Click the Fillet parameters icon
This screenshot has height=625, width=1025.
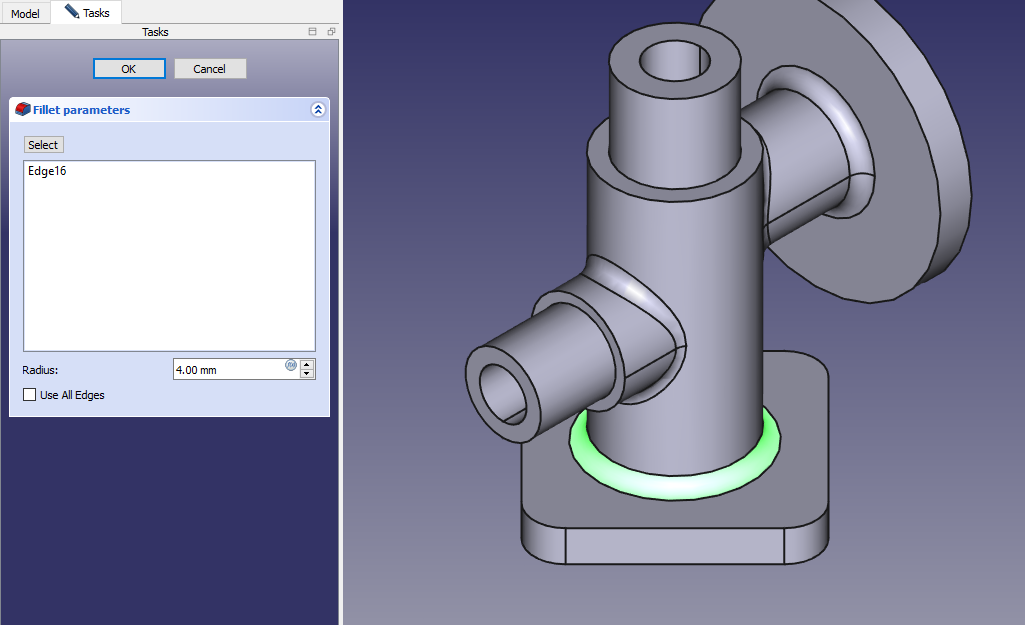[22, 110]
